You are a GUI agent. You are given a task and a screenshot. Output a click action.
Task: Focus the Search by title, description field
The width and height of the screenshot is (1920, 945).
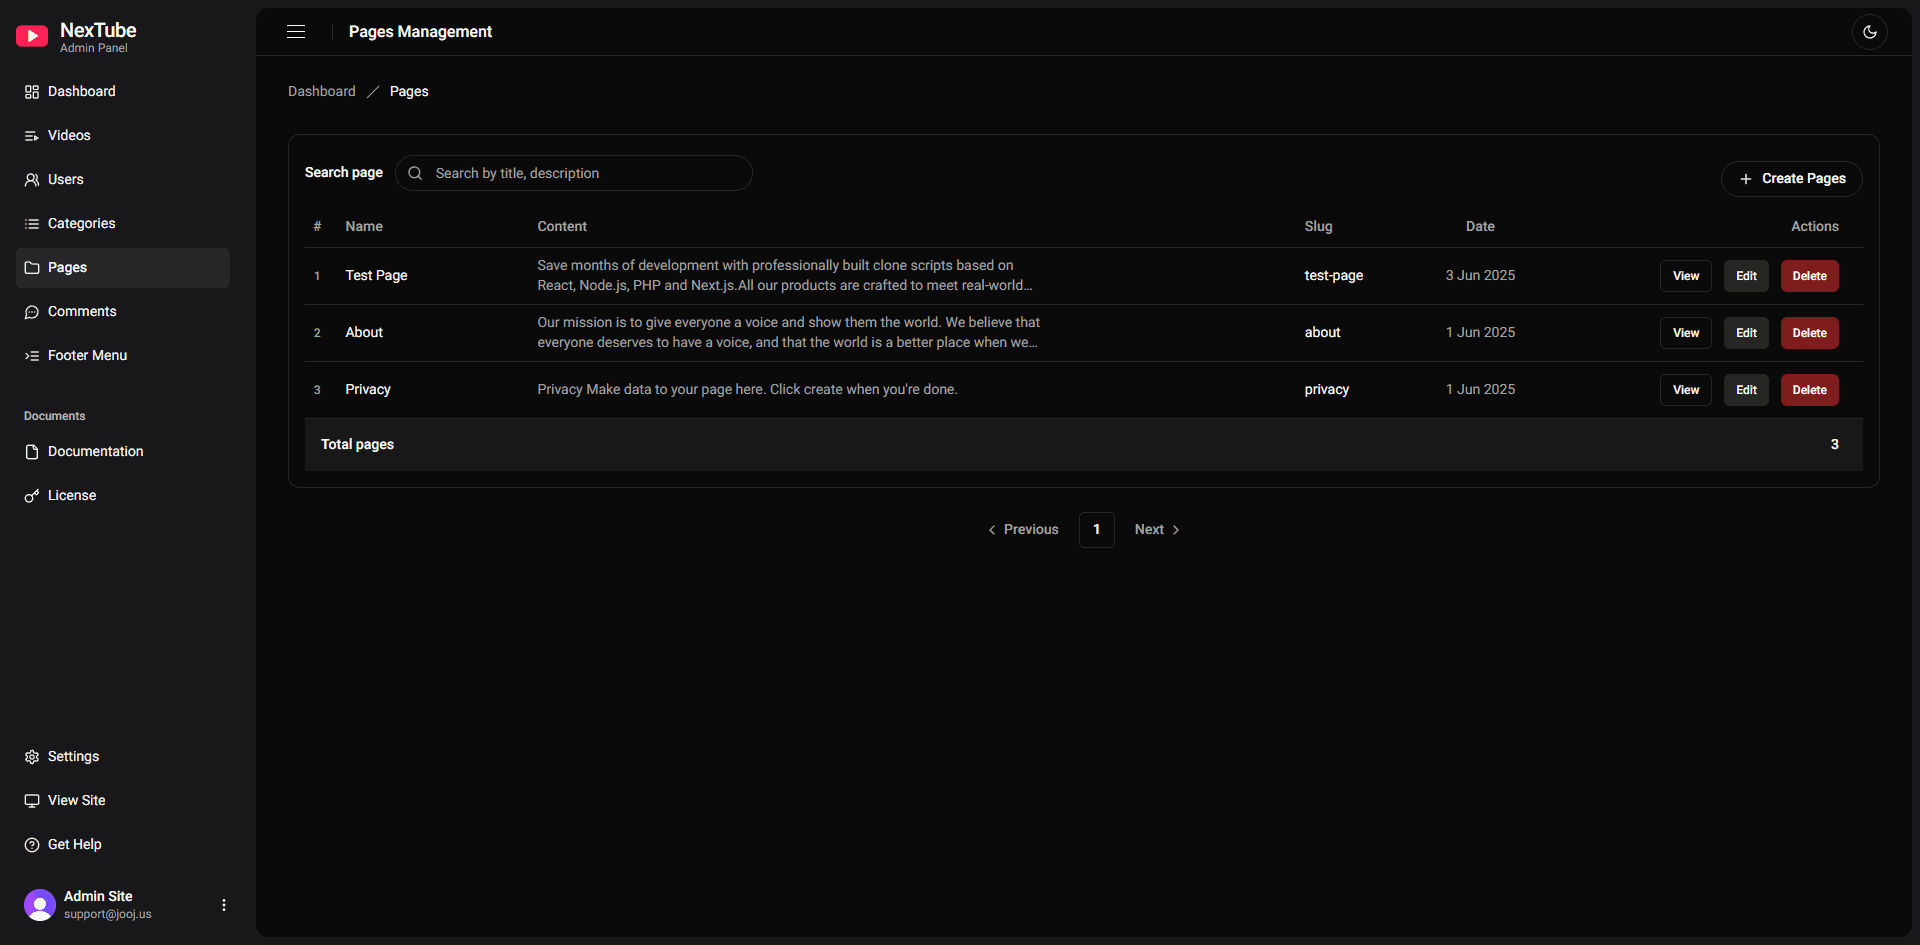click(x=574, y=173)
